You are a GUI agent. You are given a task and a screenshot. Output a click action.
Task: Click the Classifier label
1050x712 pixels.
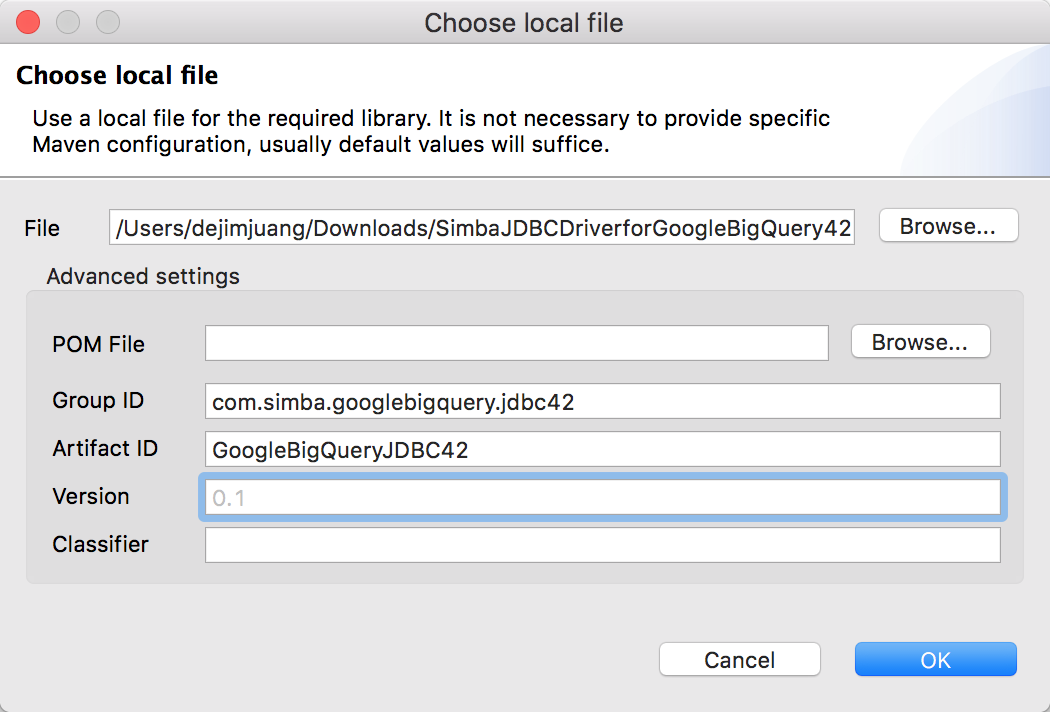coord(100,545)
